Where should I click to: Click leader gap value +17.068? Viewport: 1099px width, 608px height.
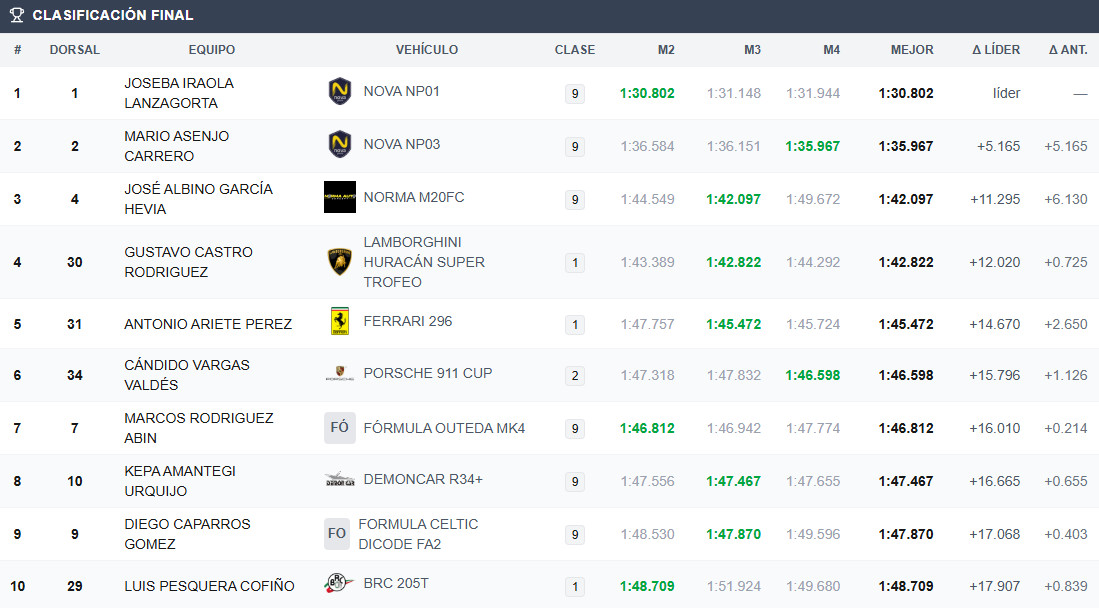coord(995,534)
